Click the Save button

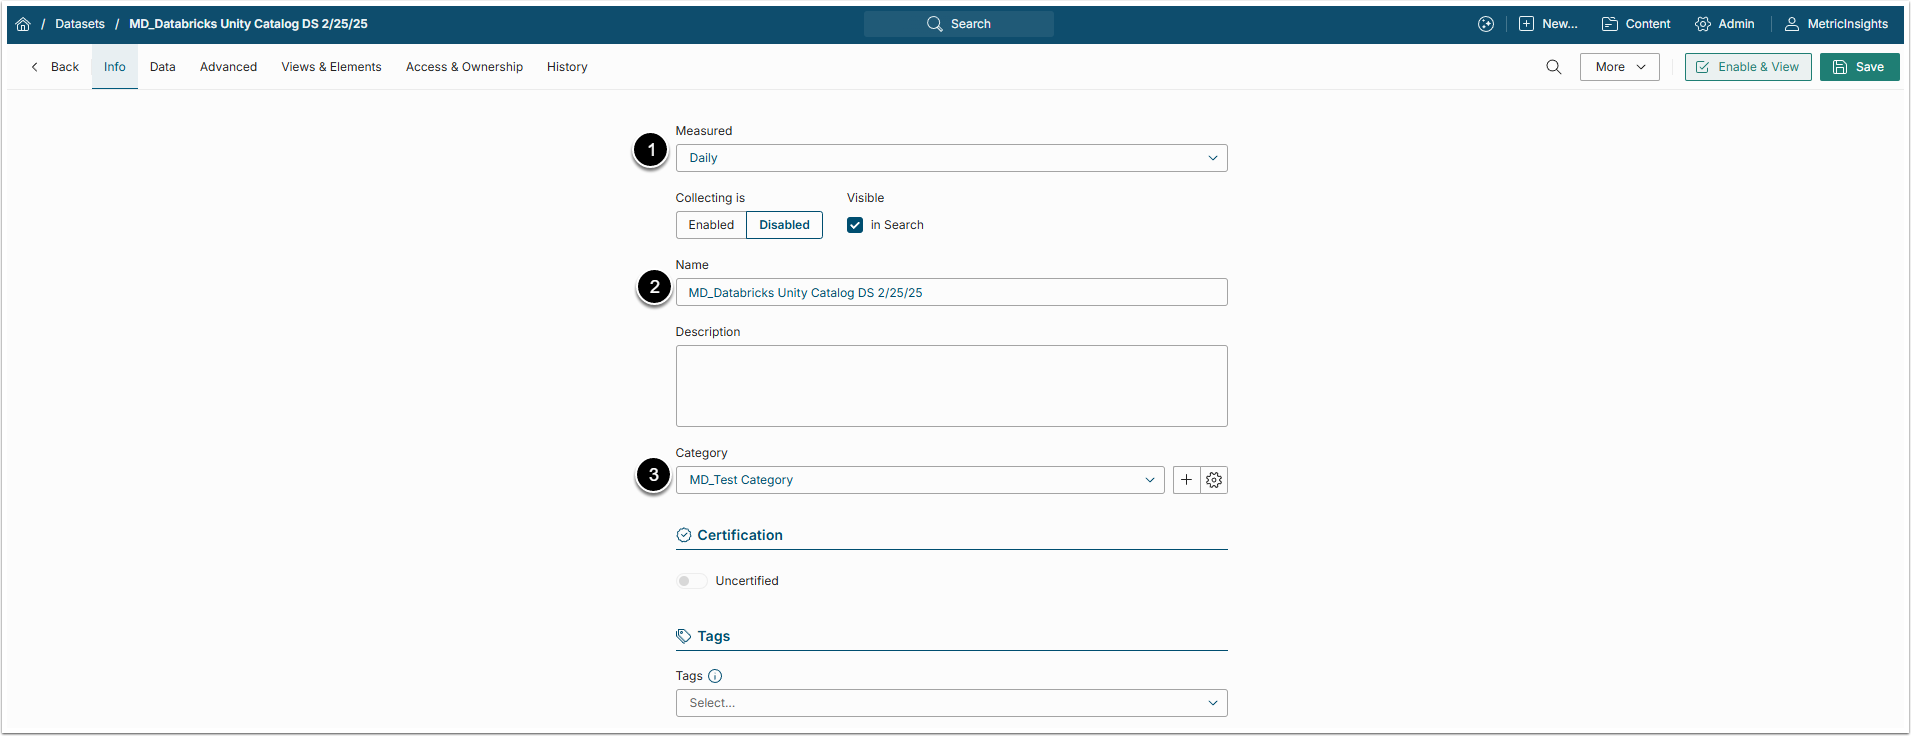[1859, 67]
